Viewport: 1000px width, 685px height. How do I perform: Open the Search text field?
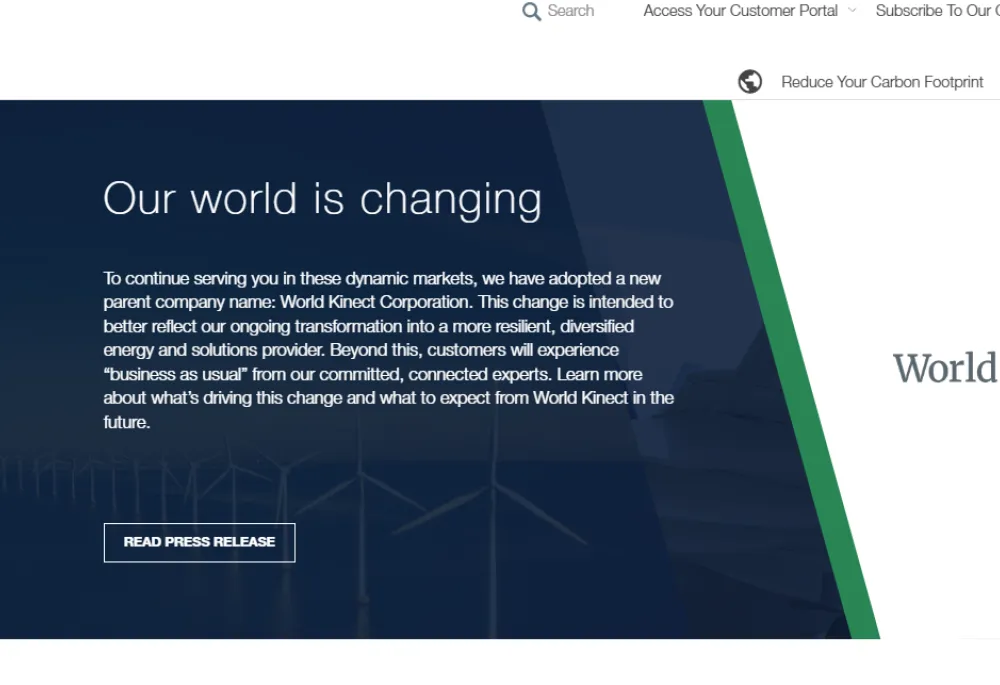[571, 11]
